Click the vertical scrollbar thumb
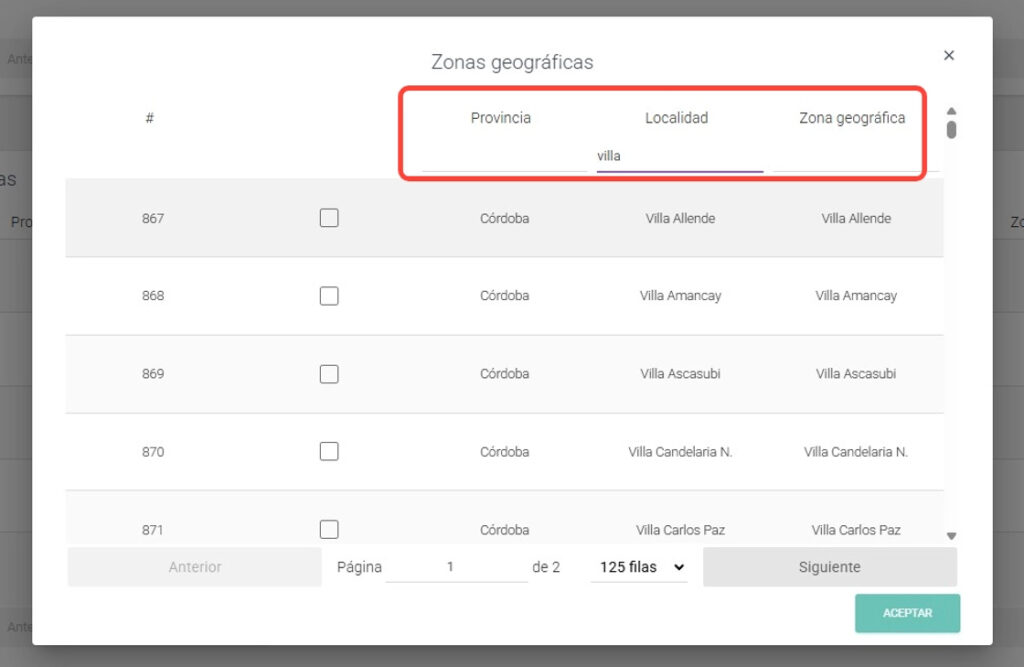The width and height of the screenshot is (1024, 667). pyautogui.click(x=952, y=129)
